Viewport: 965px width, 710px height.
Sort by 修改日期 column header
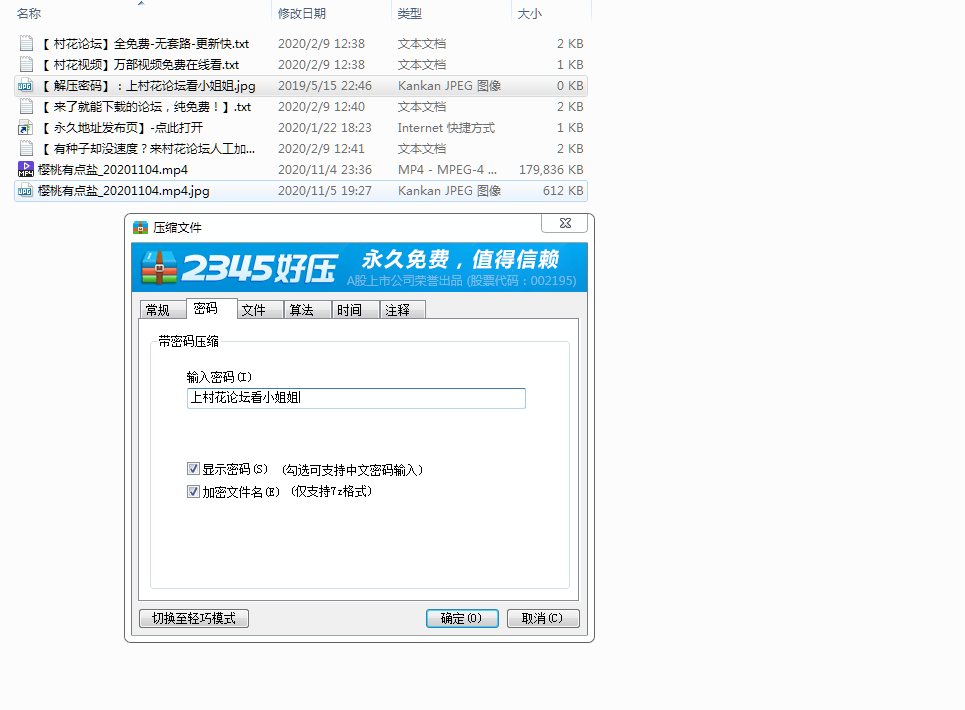tap(301, 14)
